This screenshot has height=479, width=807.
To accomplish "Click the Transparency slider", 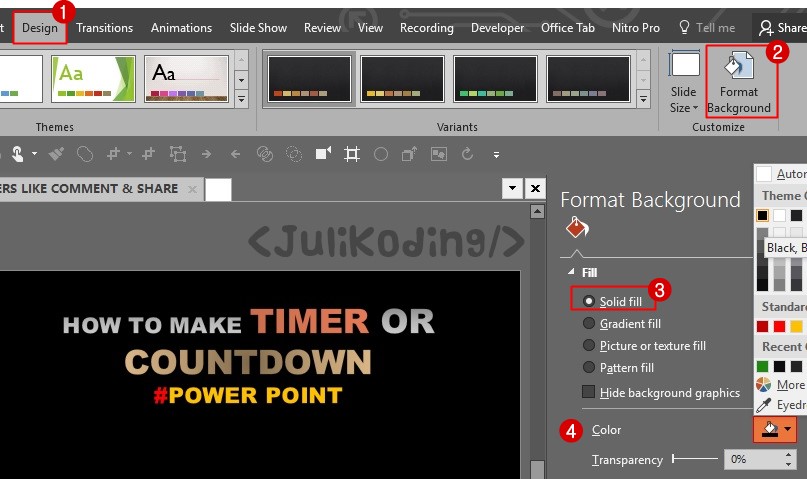I will coord(695,458).
